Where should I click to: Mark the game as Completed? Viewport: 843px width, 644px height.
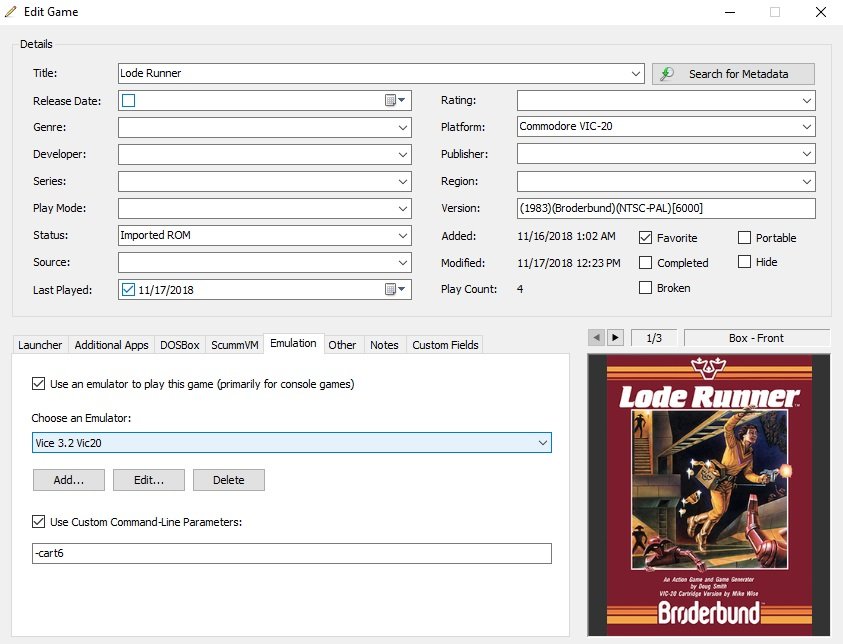tap(645, 262)
